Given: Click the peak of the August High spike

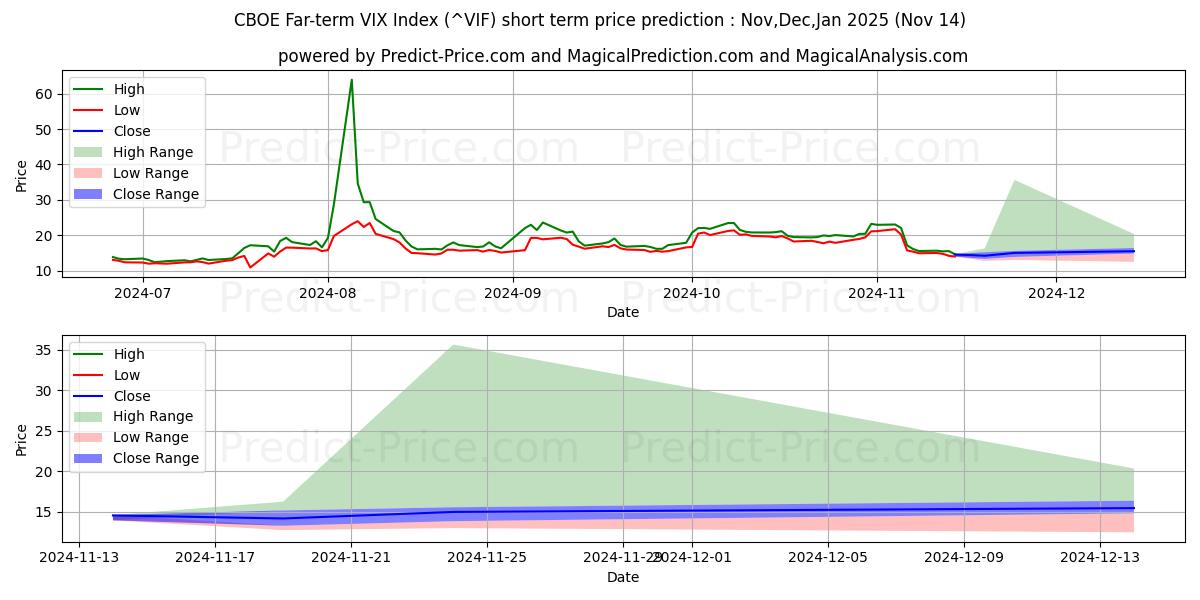Looking at the screenshot, I should (351, 80).
